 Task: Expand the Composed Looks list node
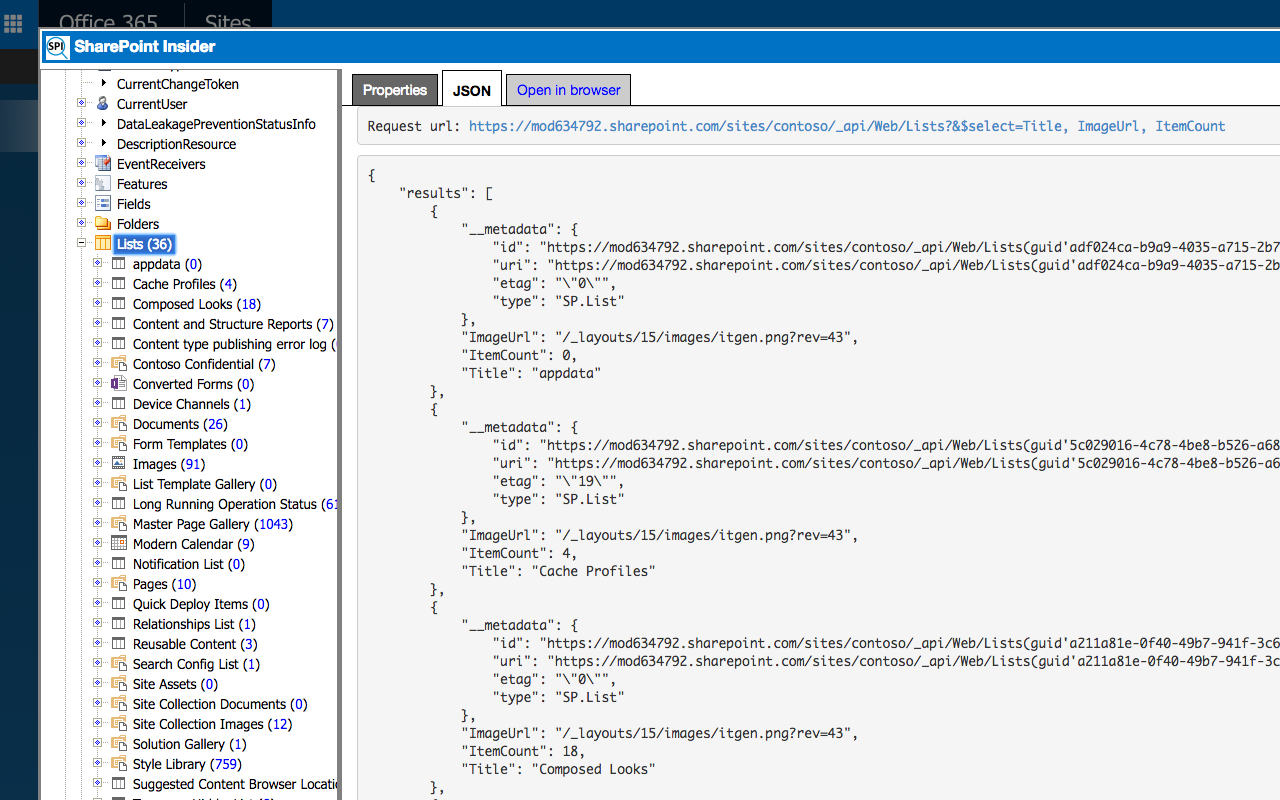pyautogui.click(x=98, y=303)
